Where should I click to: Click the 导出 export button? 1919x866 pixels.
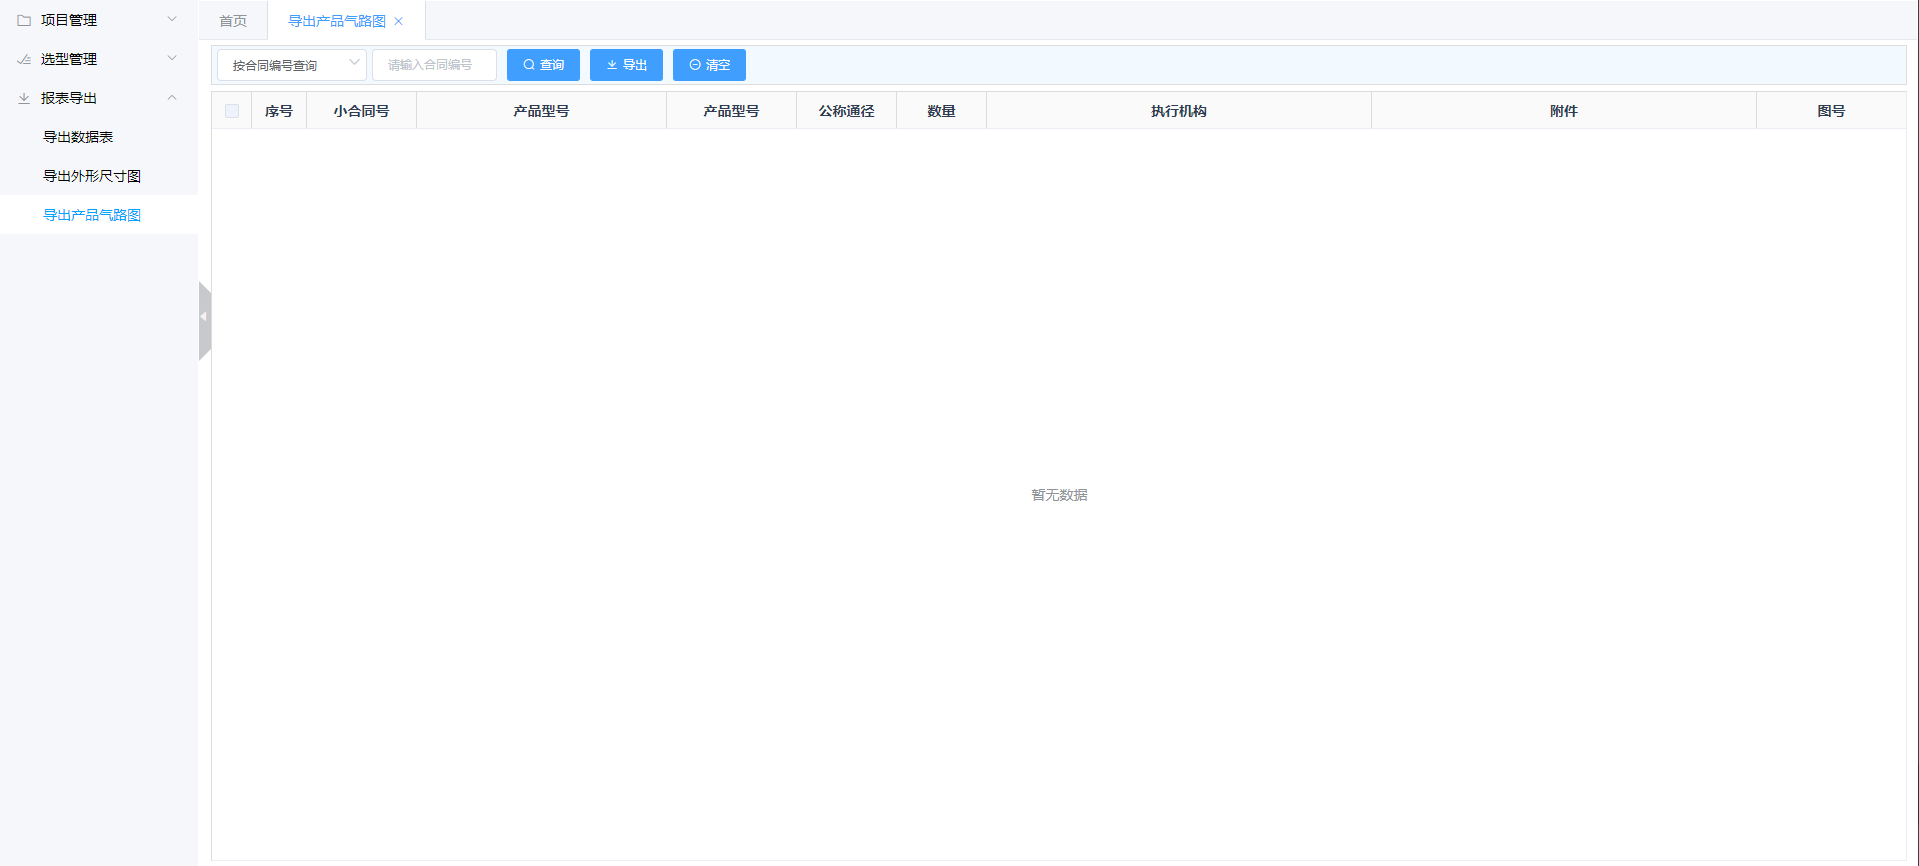(x=626, y=65)
